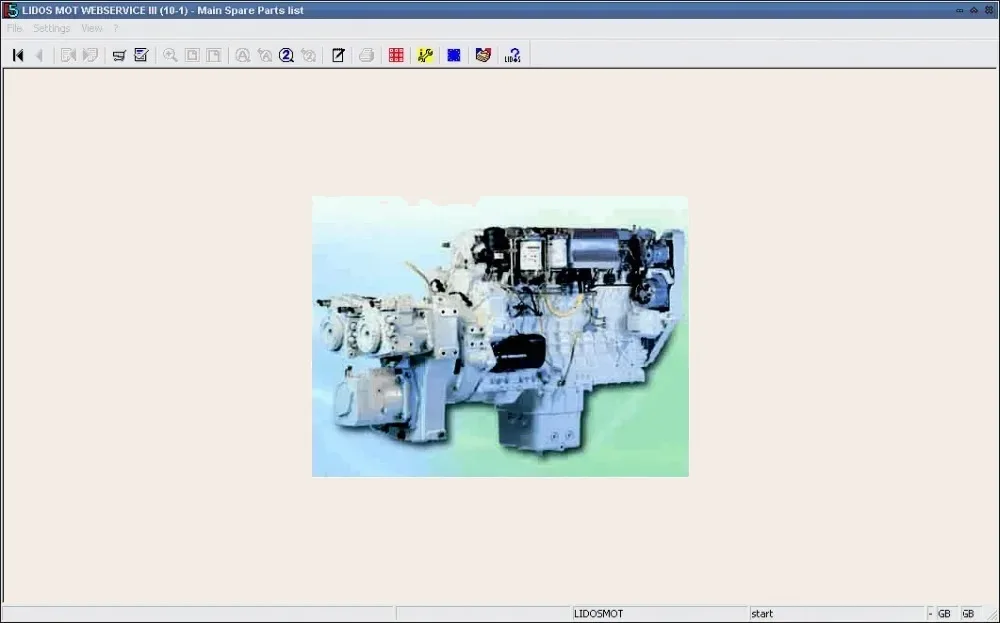Click the grayed circled A search icon
The image size is (1000, 623).
pyautogui.click(x=242, y=55)
